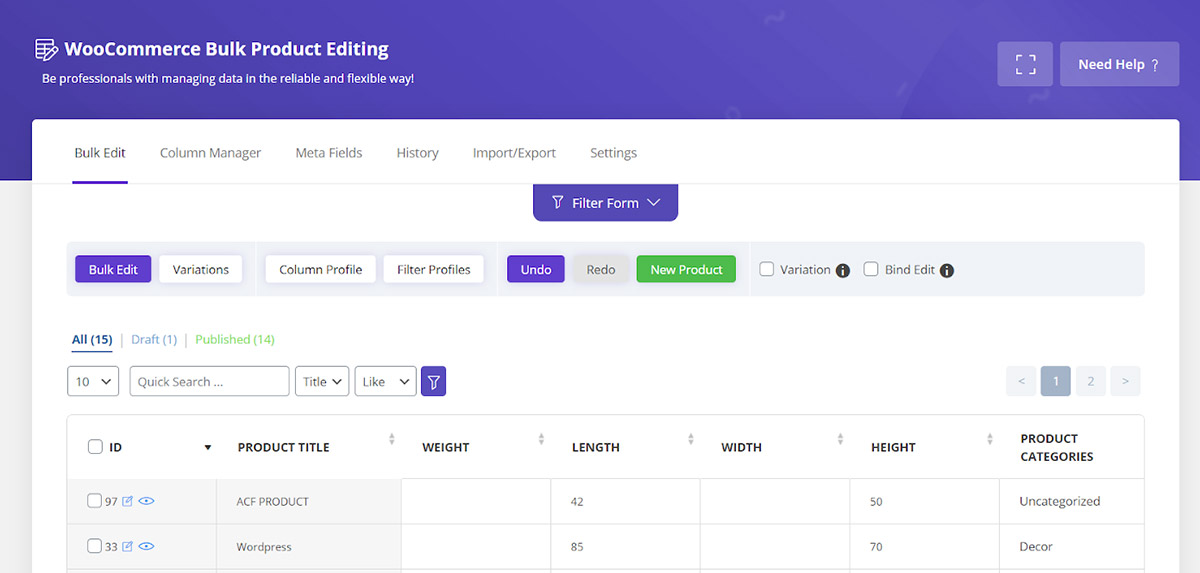Go to previous page arrow
The image size is (1200, 573).
coord(1021,381)
